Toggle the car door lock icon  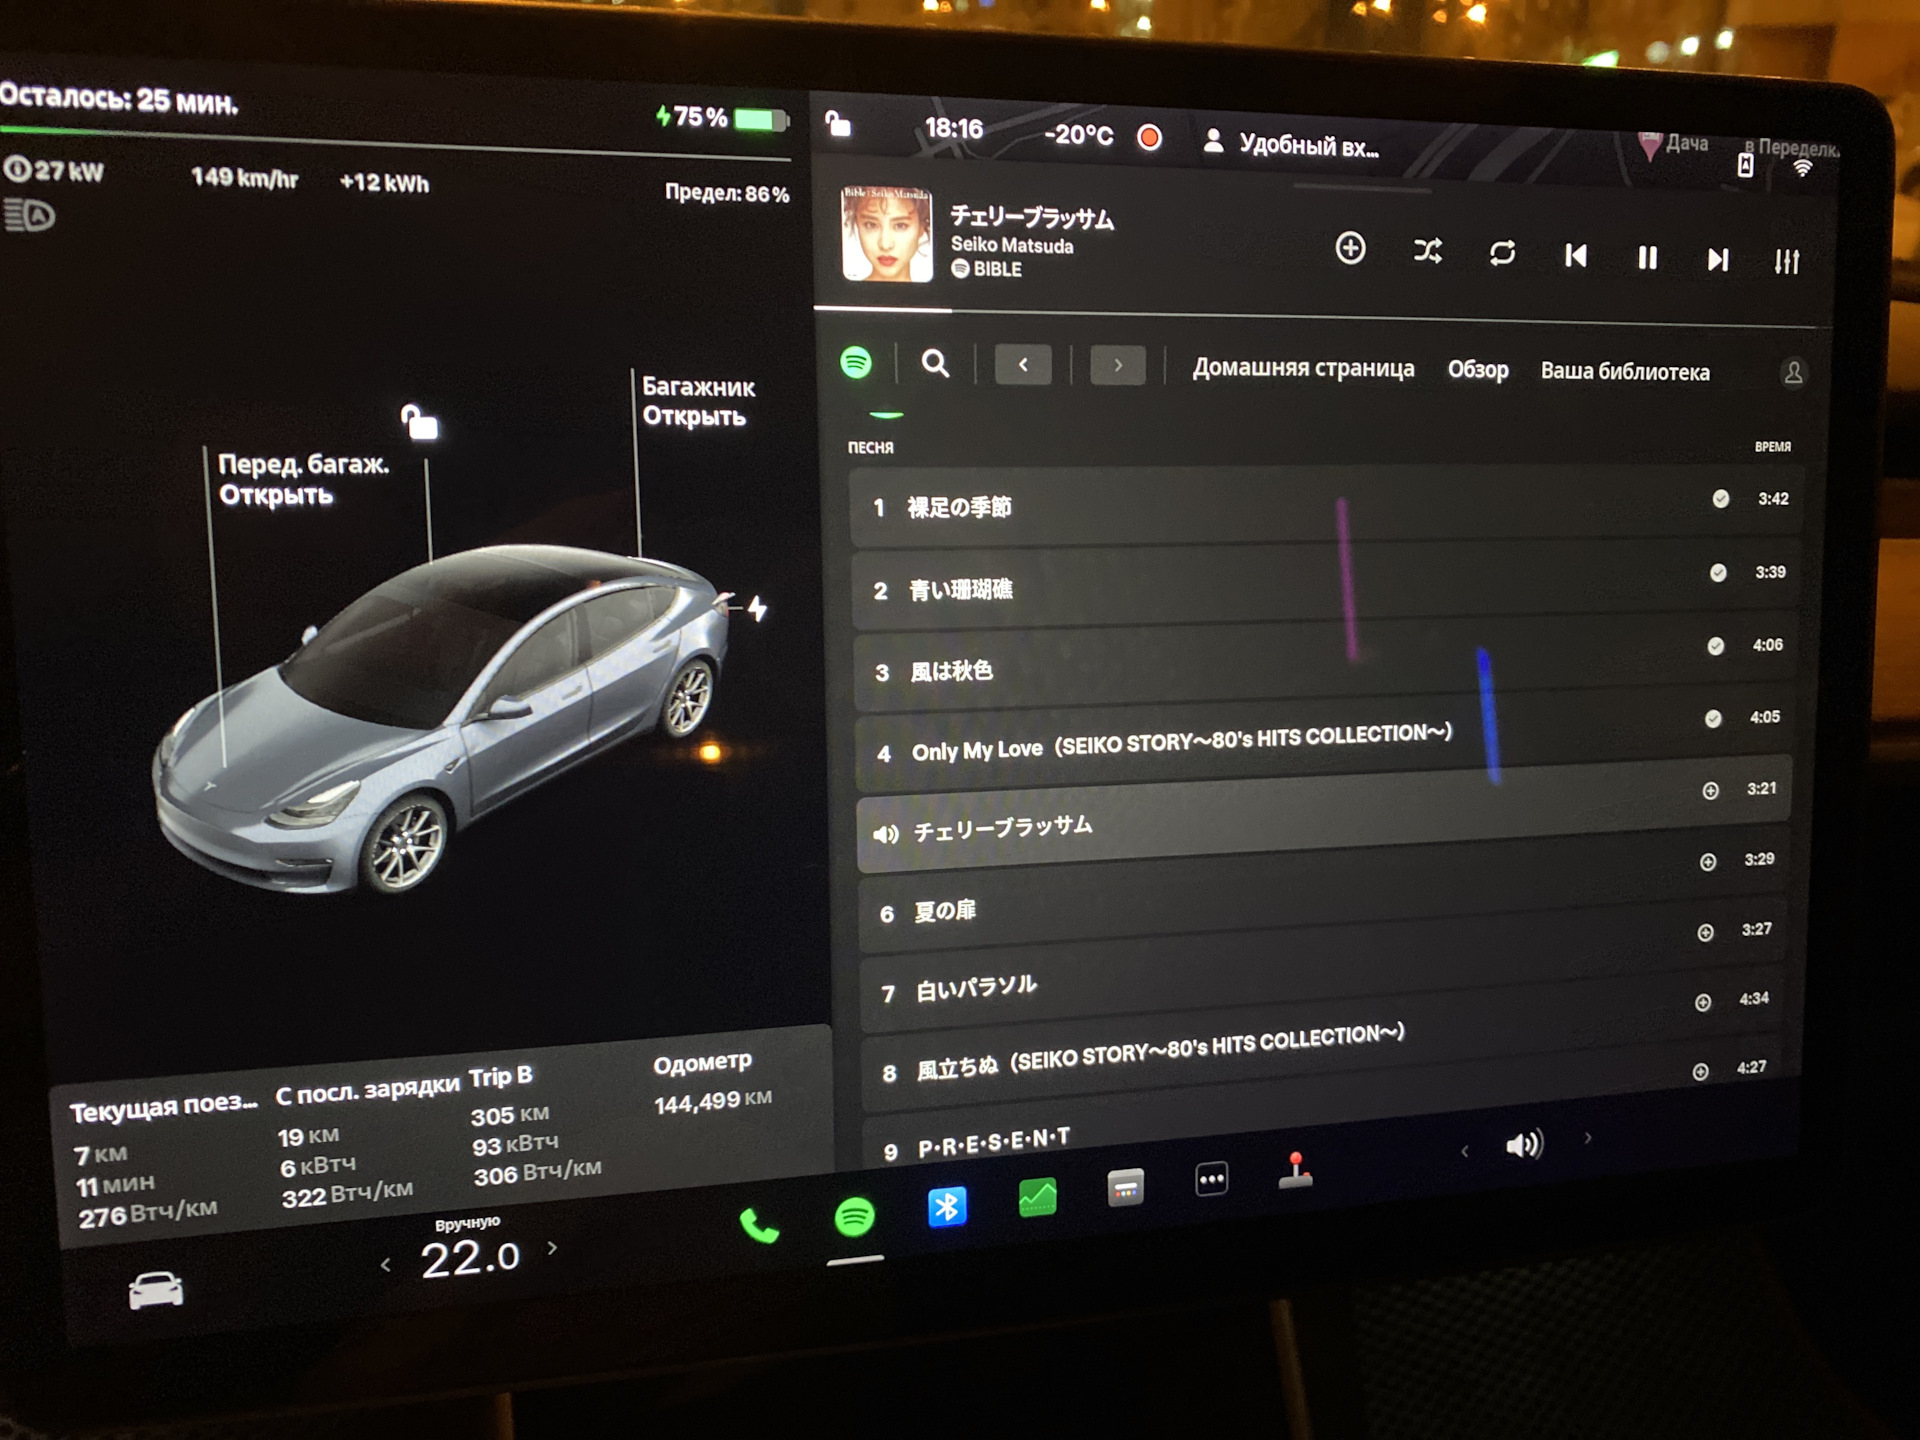pos(419,422)
